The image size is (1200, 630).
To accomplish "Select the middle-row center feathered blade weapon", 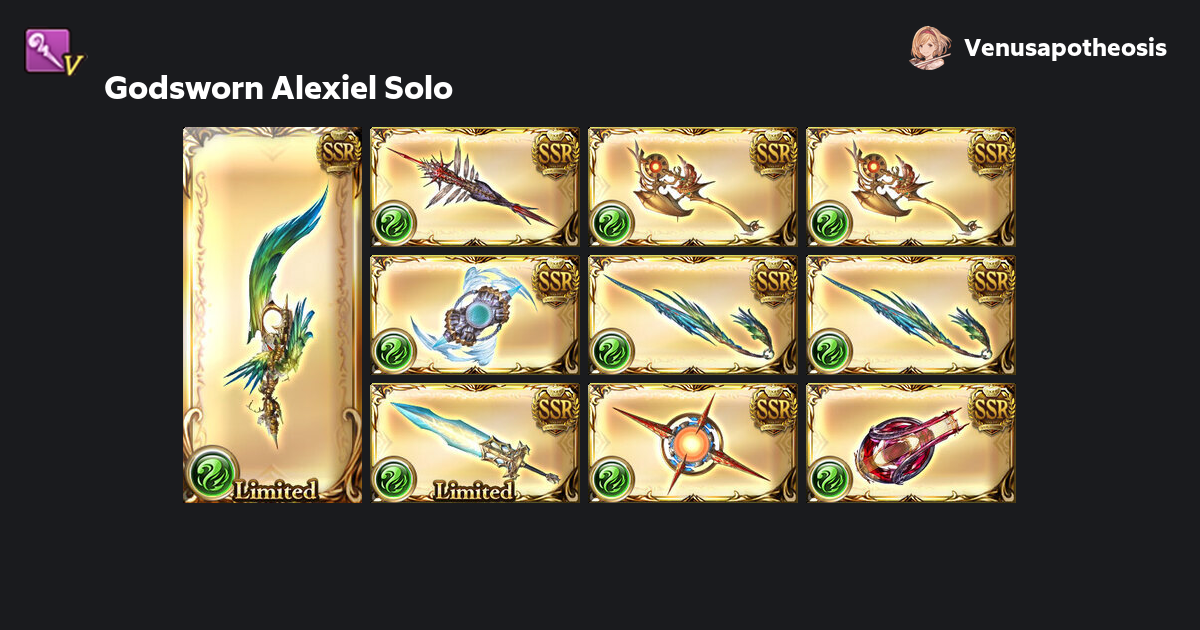I will (x=693, y=315).
